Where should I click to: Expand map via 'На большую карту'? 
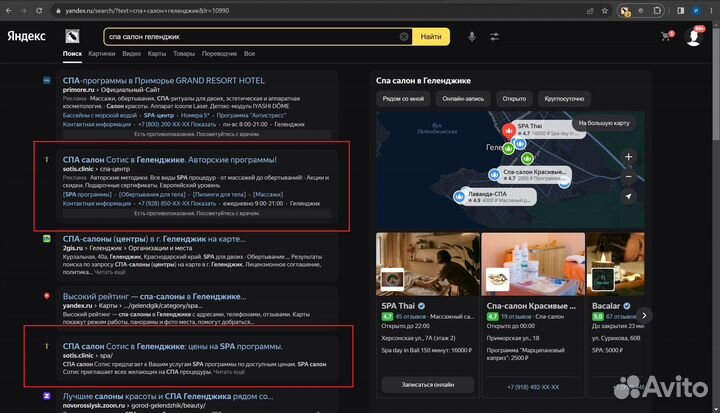pos(604,123)
